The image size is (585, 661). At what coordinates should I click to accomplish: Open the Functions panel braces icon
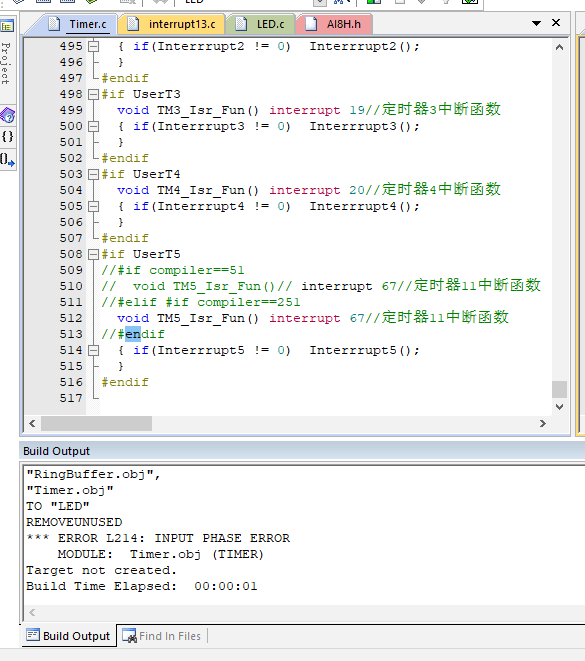point(7,137)
